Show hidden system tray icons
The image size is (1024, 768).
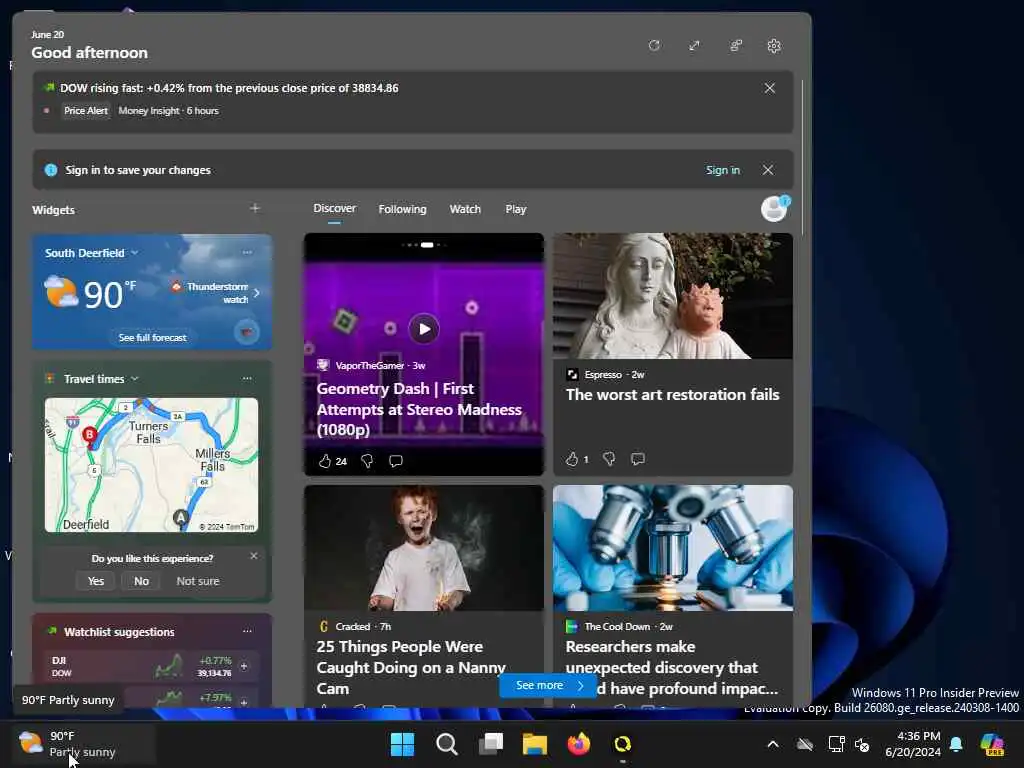point(773,744)
